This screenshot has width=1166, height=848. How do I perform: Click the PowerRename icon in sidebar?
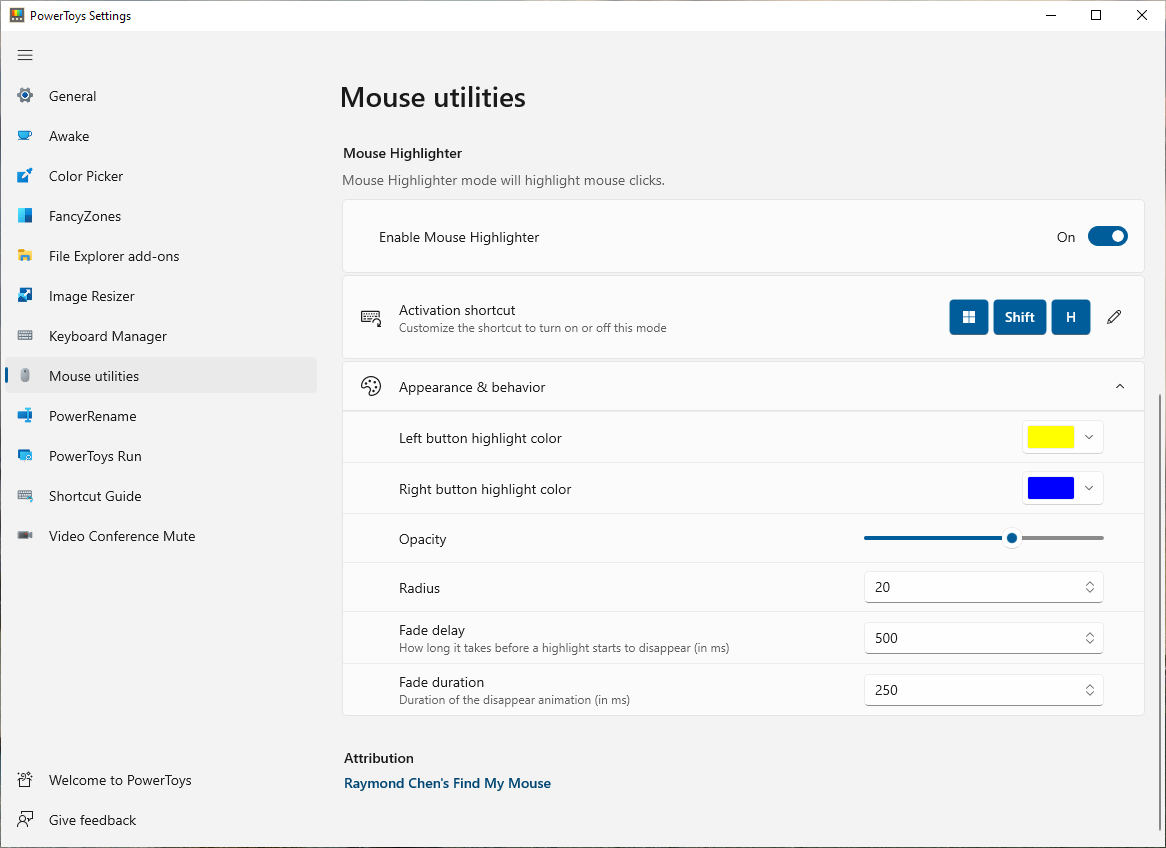(25, 416)
